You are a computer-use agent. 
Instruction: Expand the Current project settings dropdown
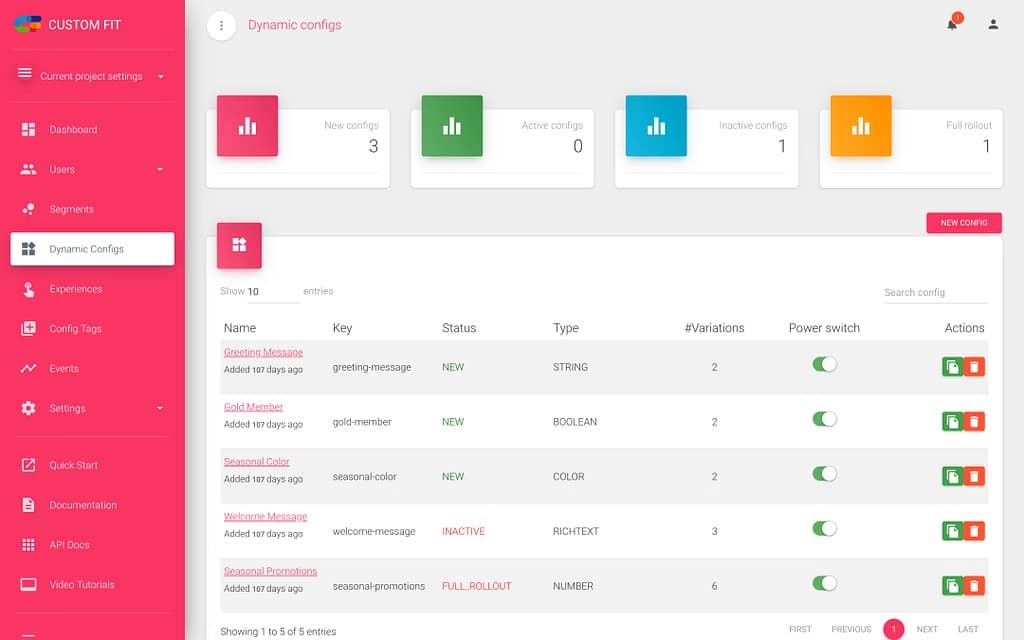pyautogui.click(x=160, y=76)
